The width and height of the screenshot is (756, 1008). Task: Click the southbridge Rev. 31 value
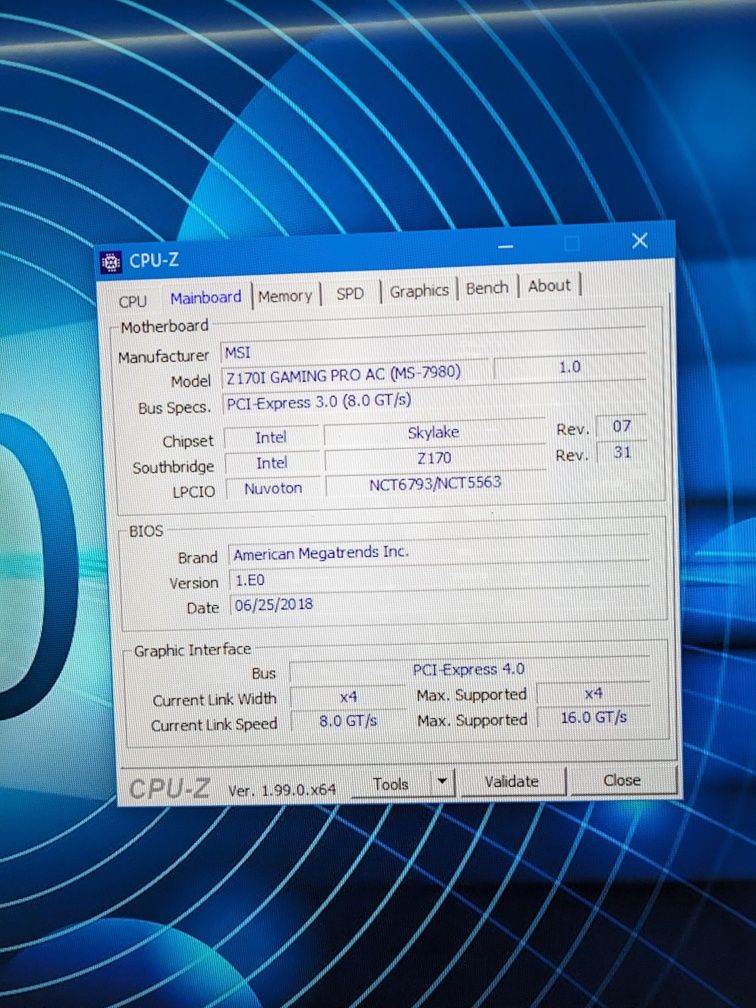(x=622, y=452)
